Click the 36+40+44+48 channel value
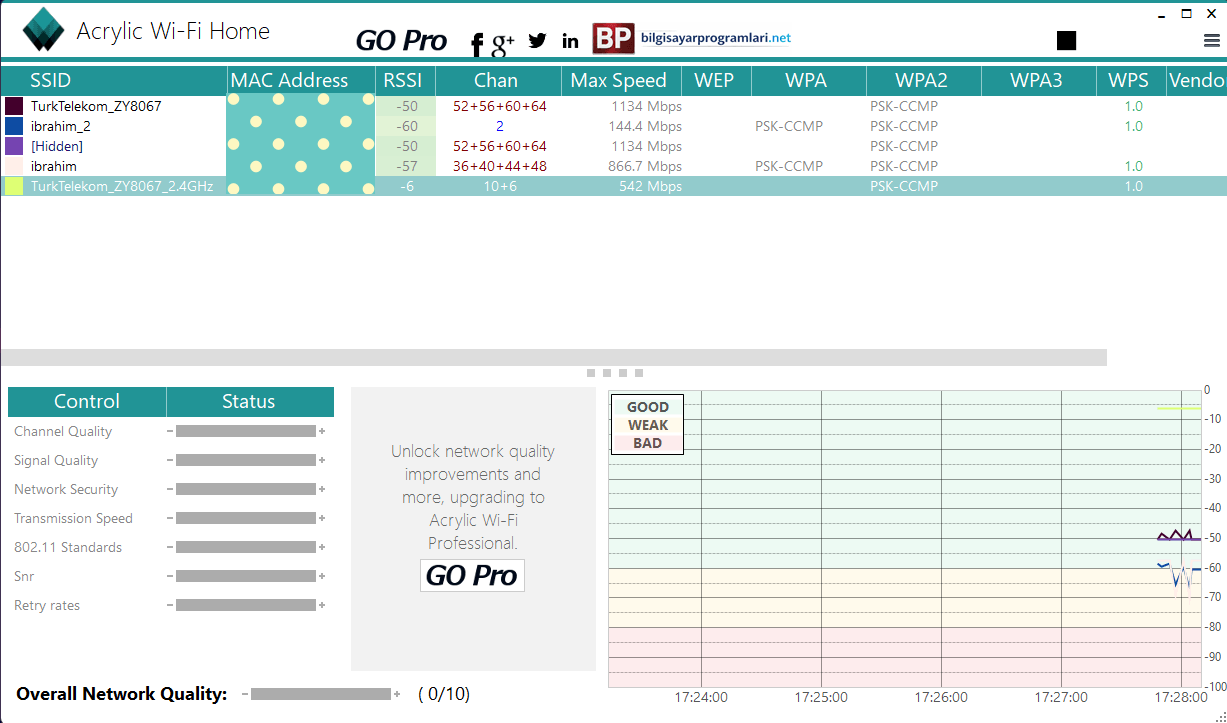1227x723 pixels. click(x=500, y=166)
